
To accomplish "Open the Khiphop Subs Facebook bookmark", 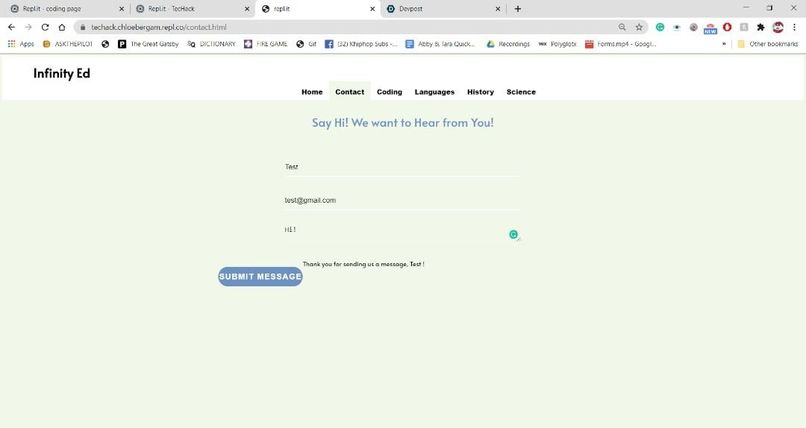I will 361,44.
